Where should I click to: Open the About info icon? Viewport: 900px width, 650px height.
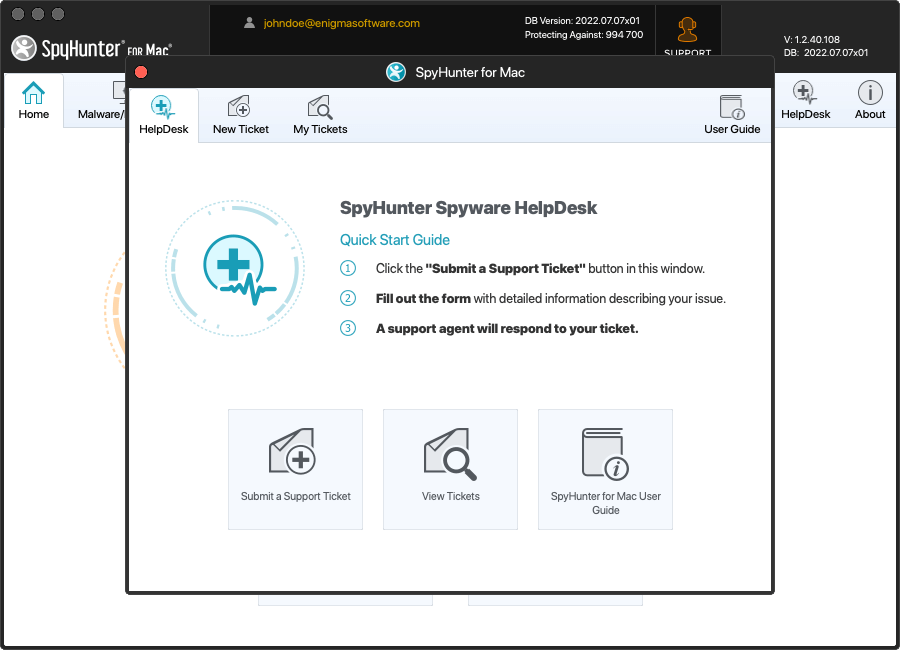point(869,94)
